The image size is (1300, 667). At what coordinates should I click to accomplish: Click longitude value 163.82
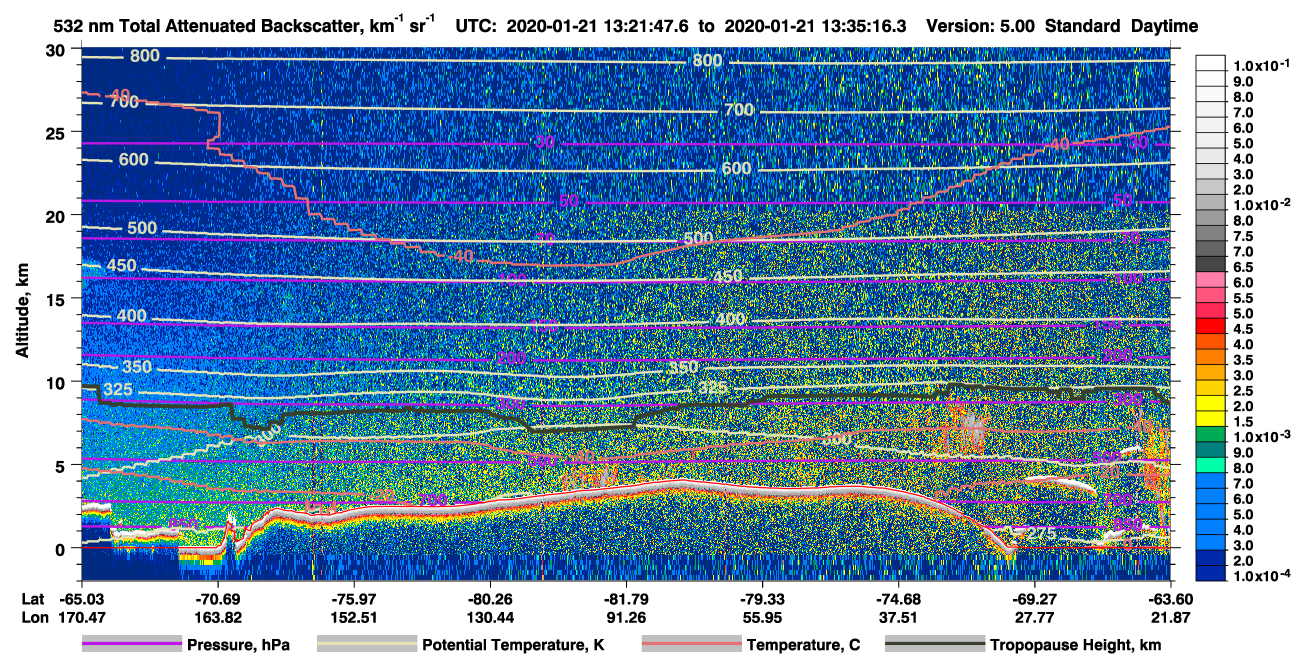coord(217,617)
